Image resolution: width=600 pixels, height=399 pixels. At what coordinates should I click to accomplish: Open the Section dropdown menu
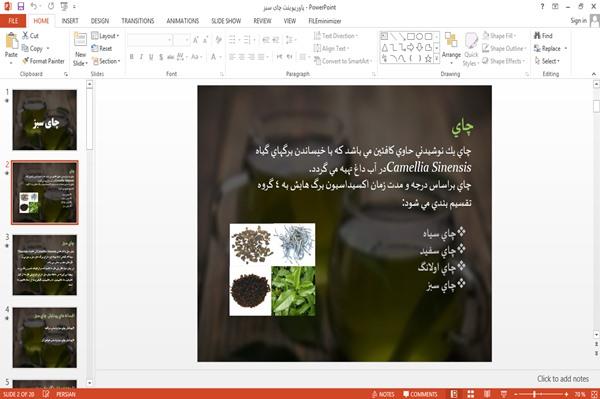coord(106,61)
